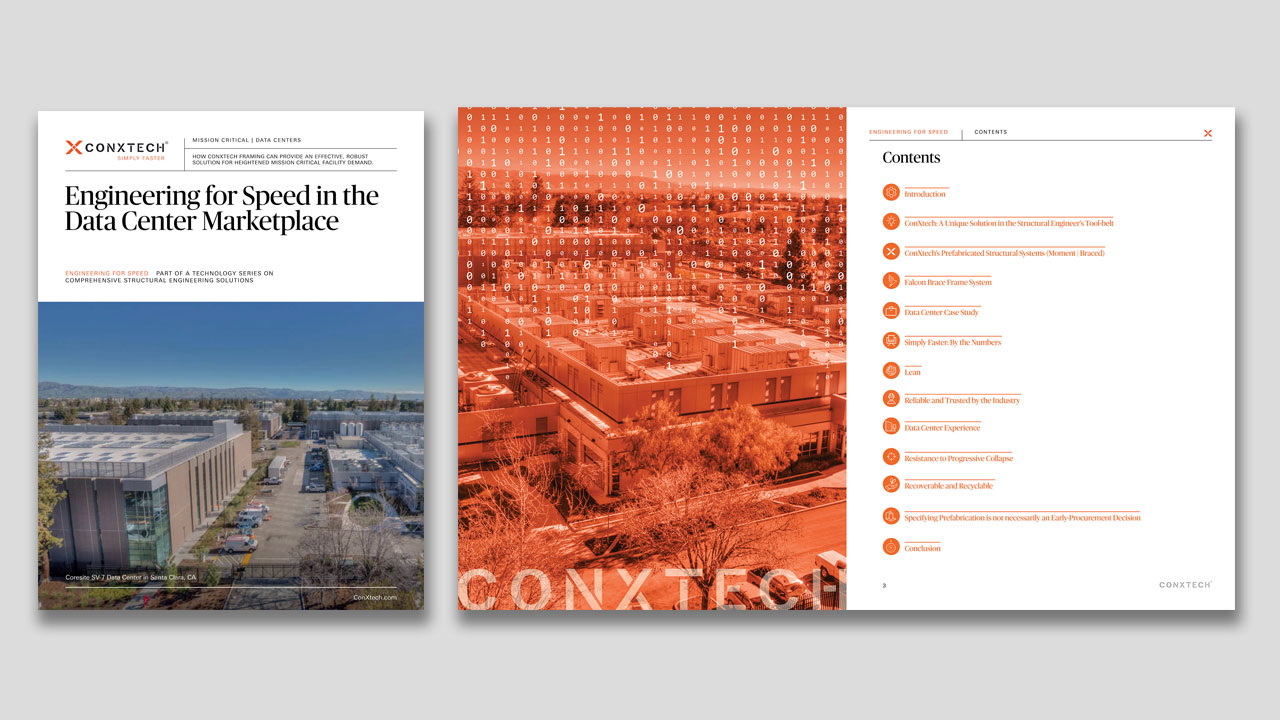The image size is (1280, 720).
Task: Click the ConXtech Simply Faster logo
Action: 116,149
